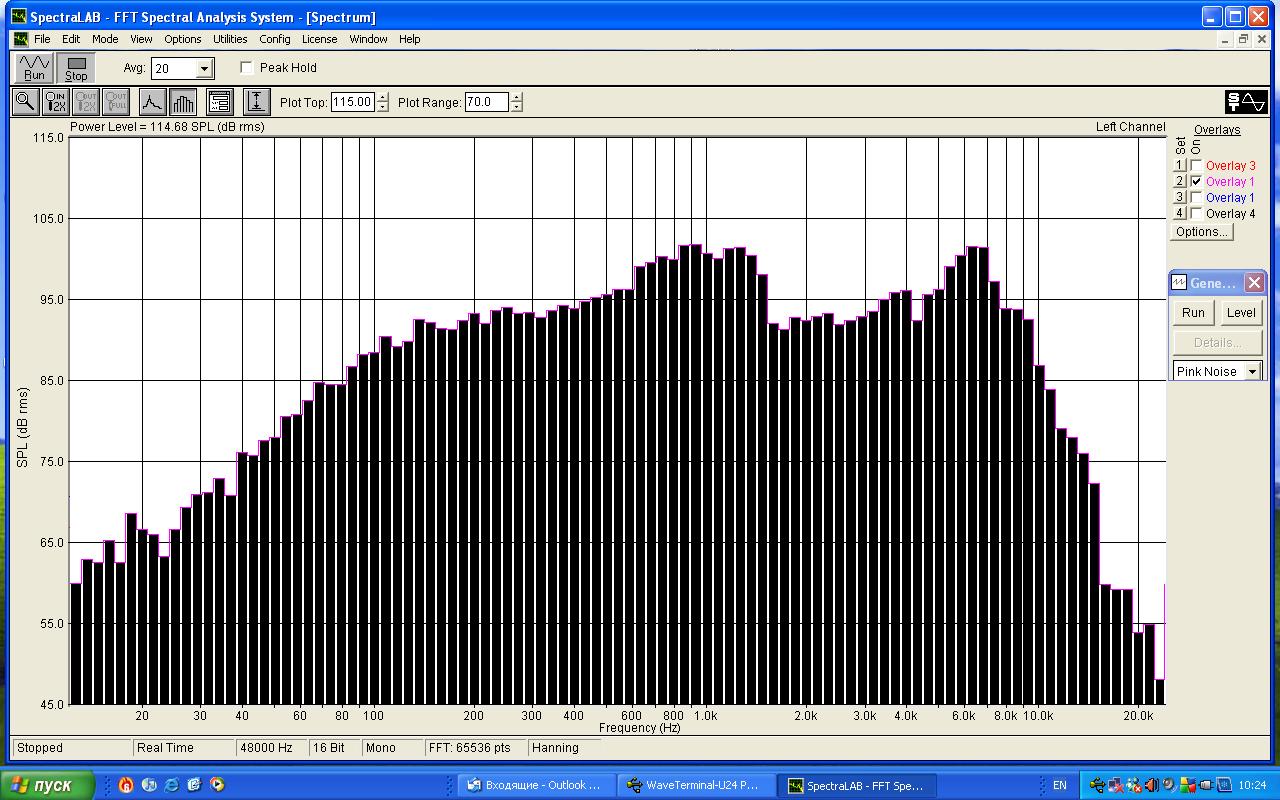Click the signal generator sine icon
The height and width of the screenshot is (800, 1280).
coord(1246,101)
